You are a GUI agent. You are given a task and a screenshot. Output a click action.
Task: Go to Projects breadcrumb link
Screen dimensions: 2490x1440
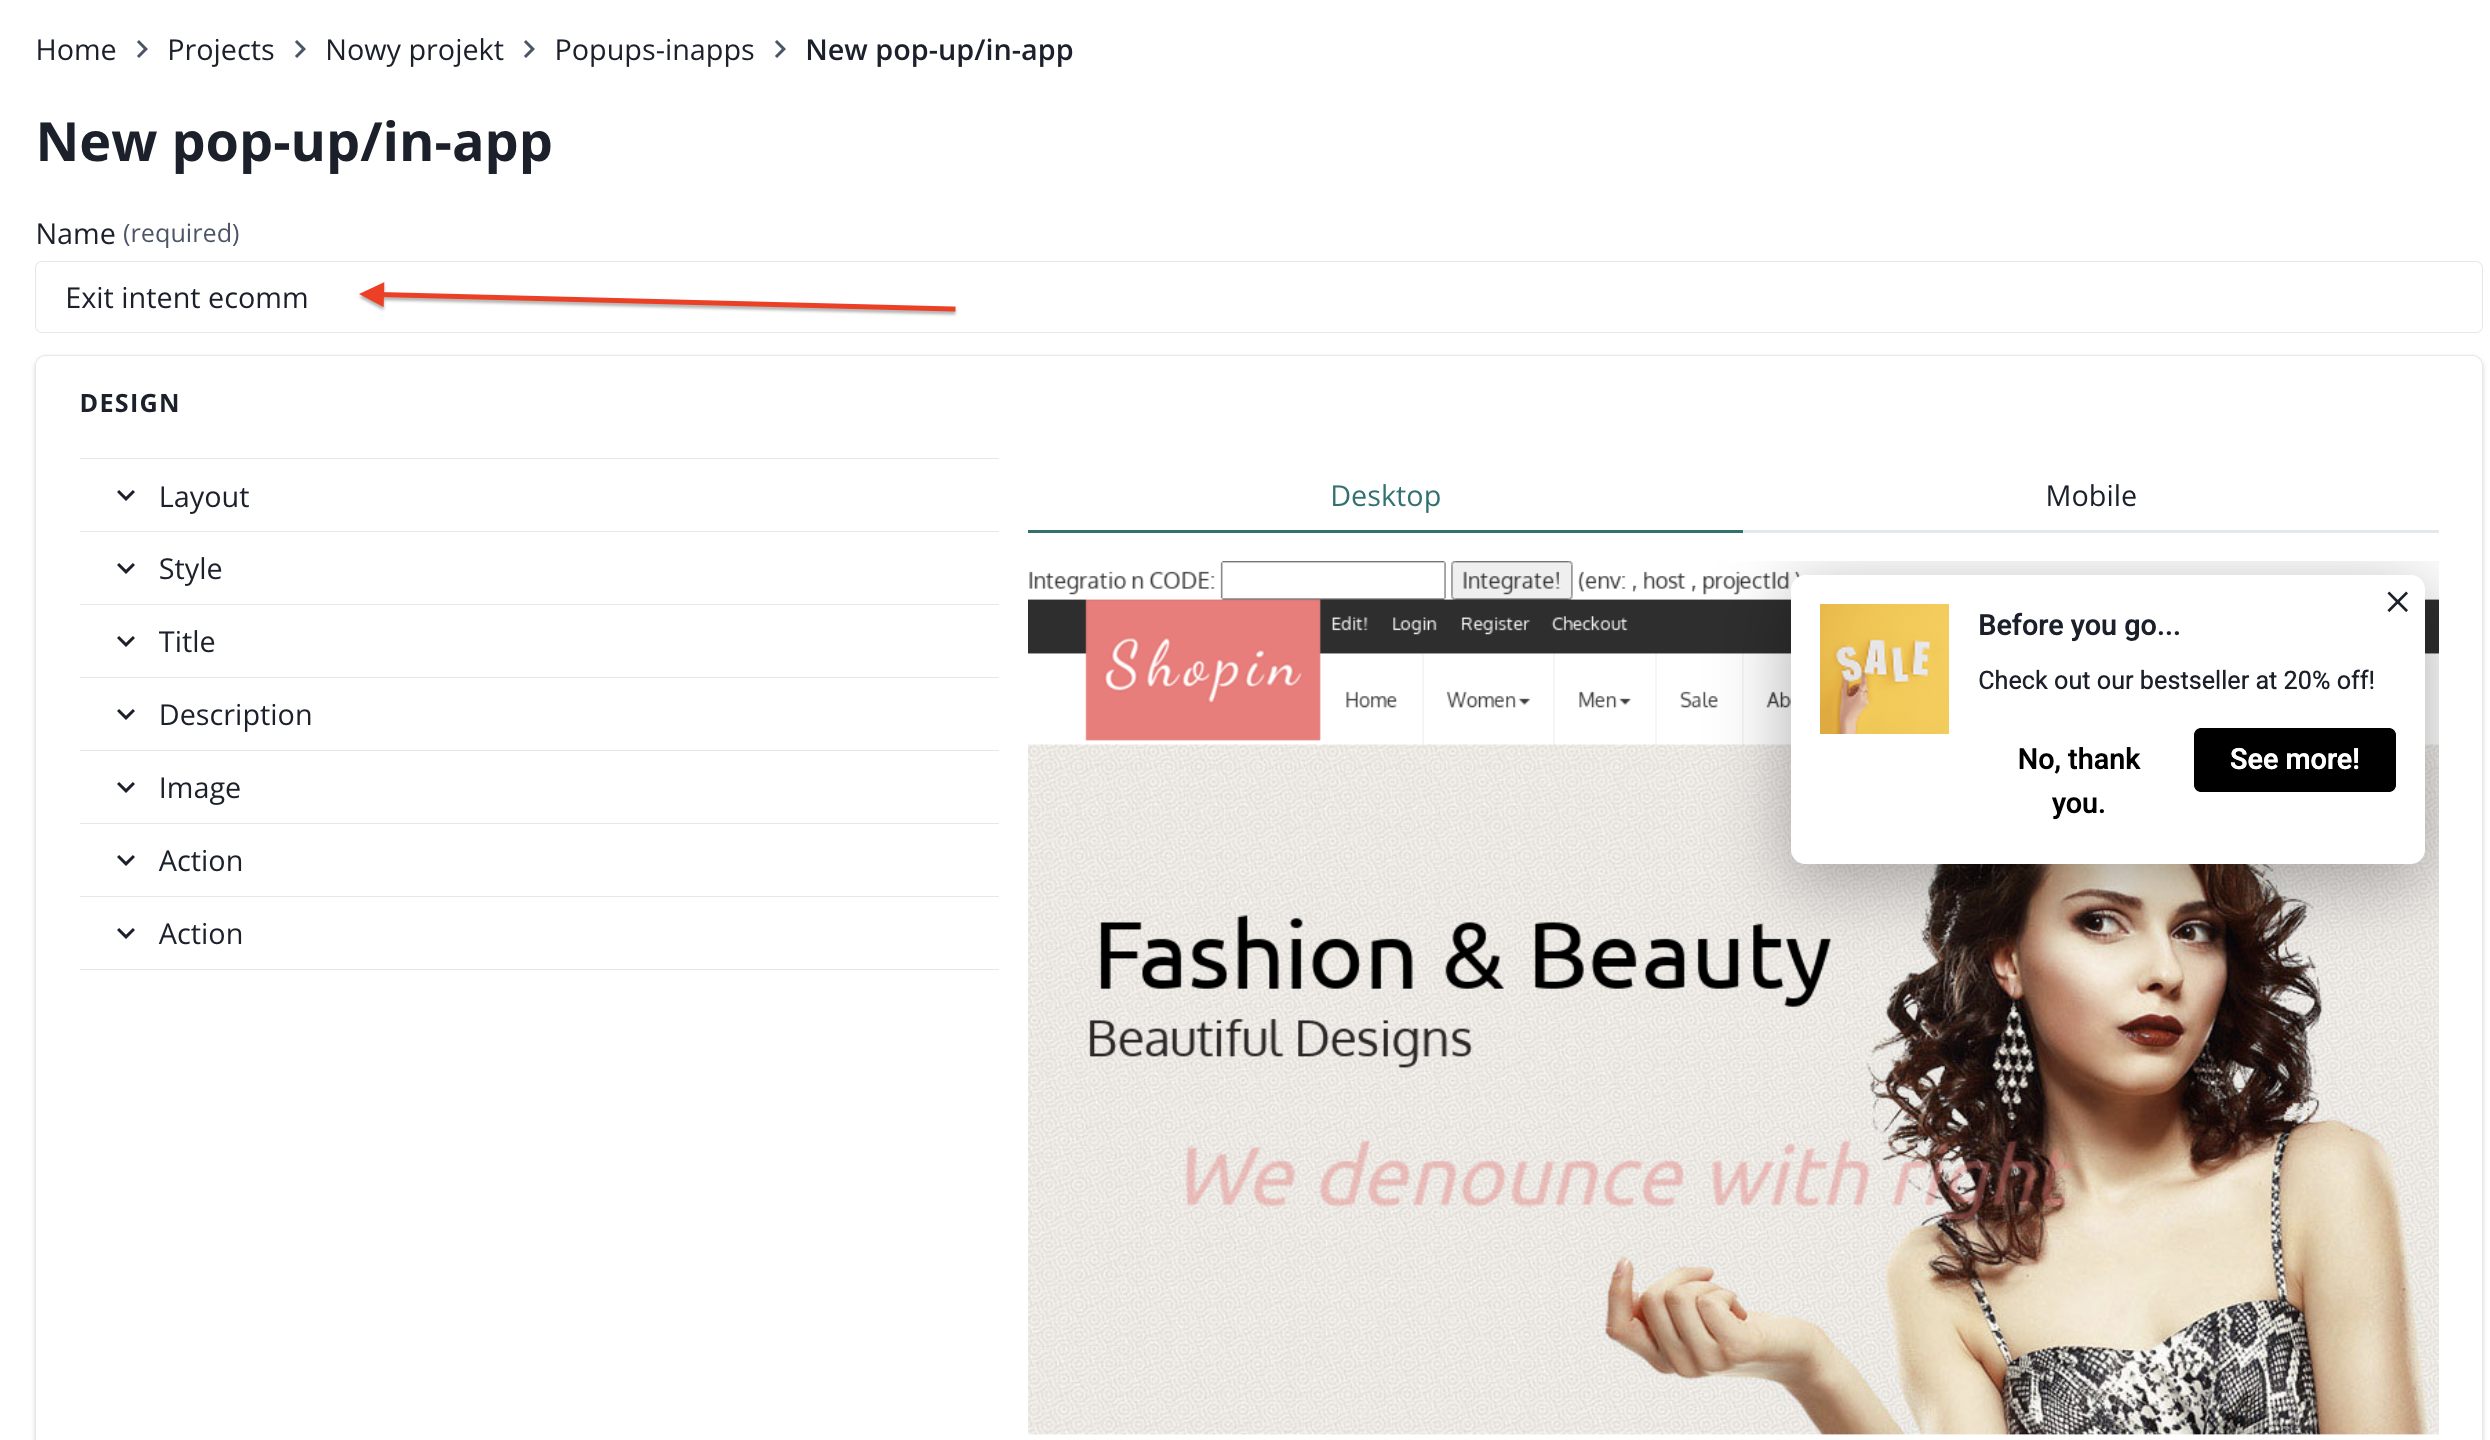[x=220, y=50]
